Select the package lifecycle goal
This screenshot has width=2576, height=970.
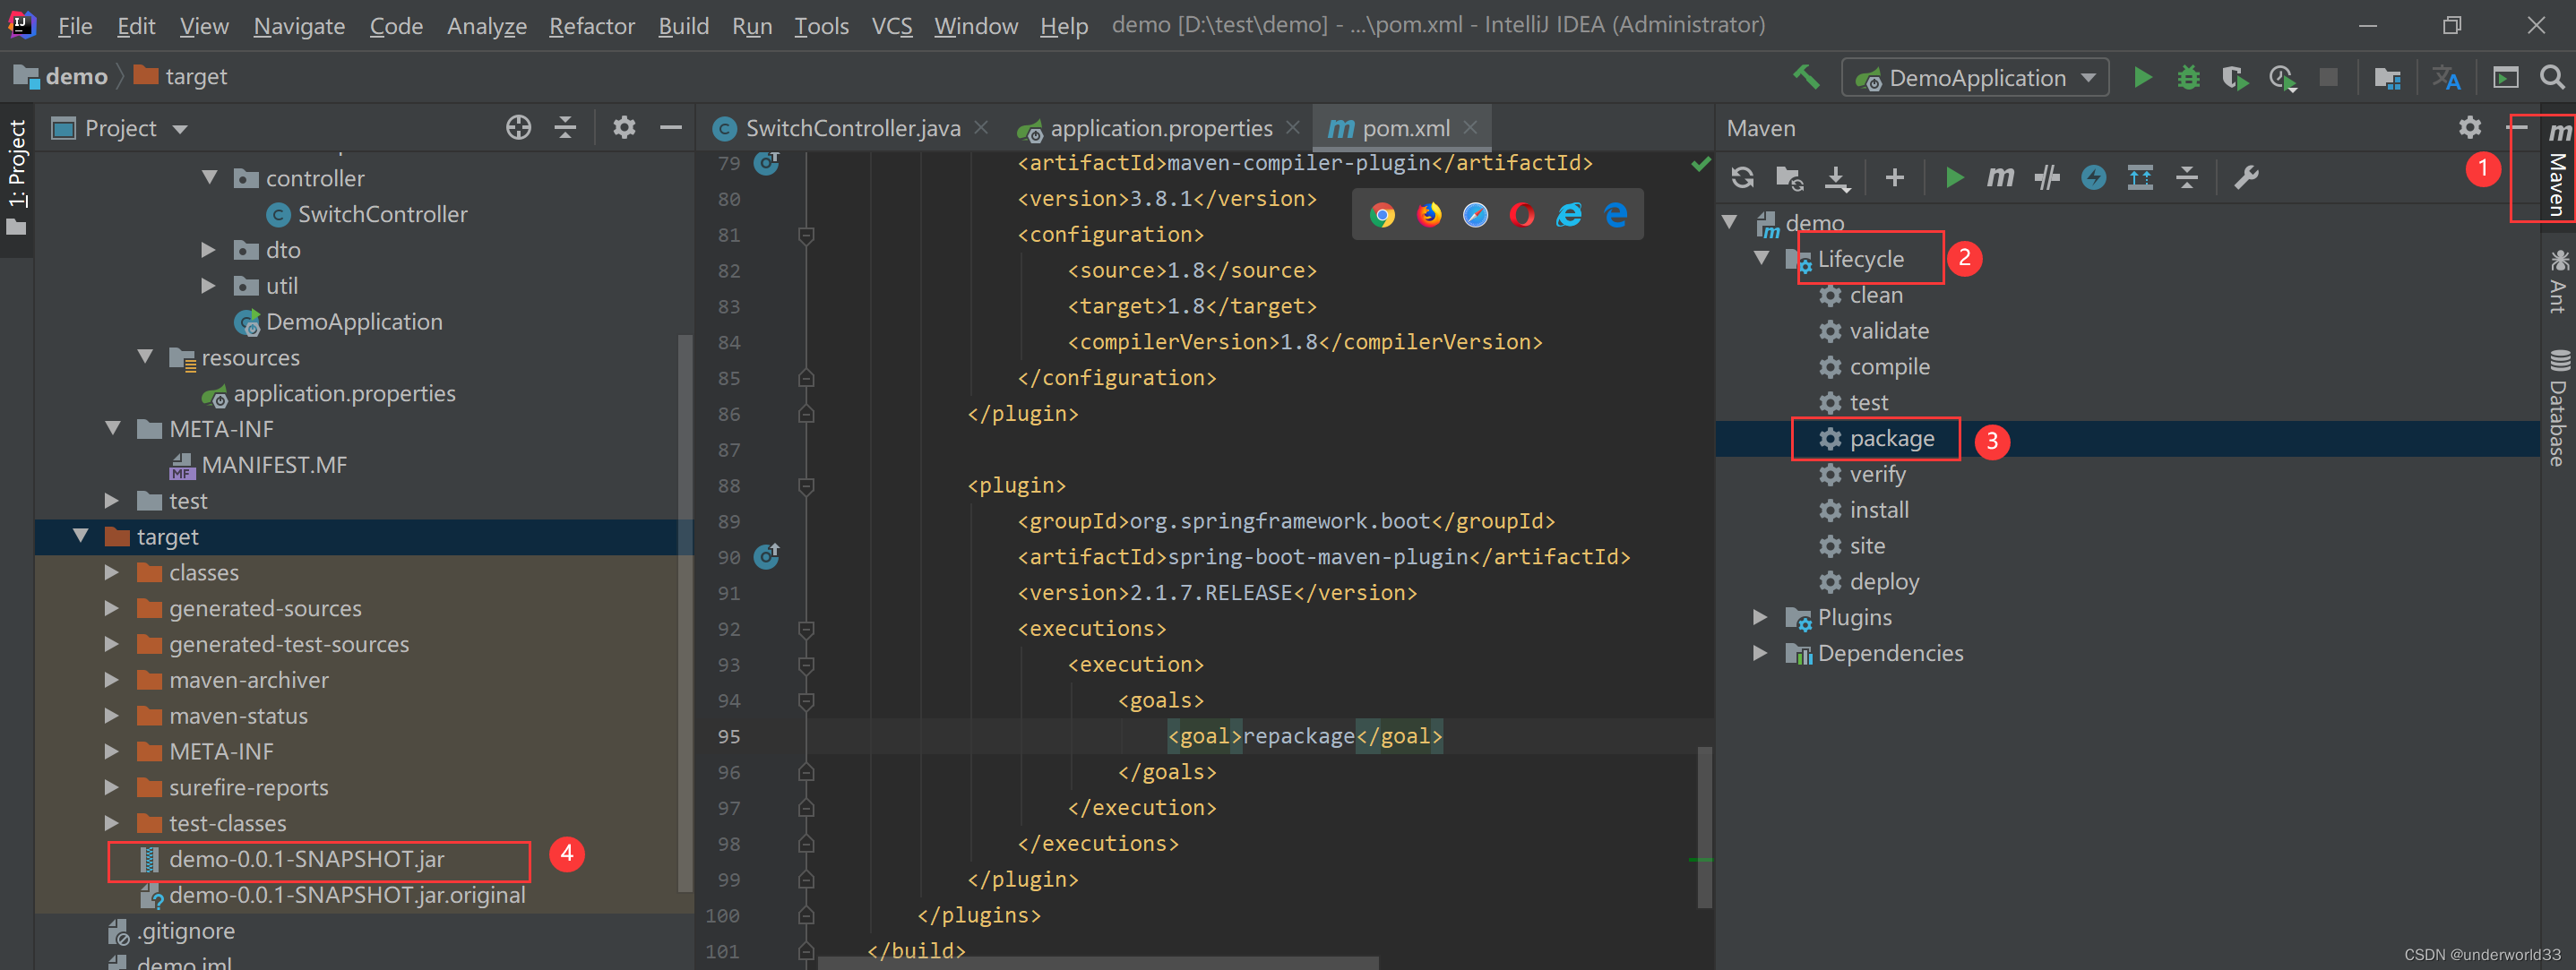[1891, 439]
